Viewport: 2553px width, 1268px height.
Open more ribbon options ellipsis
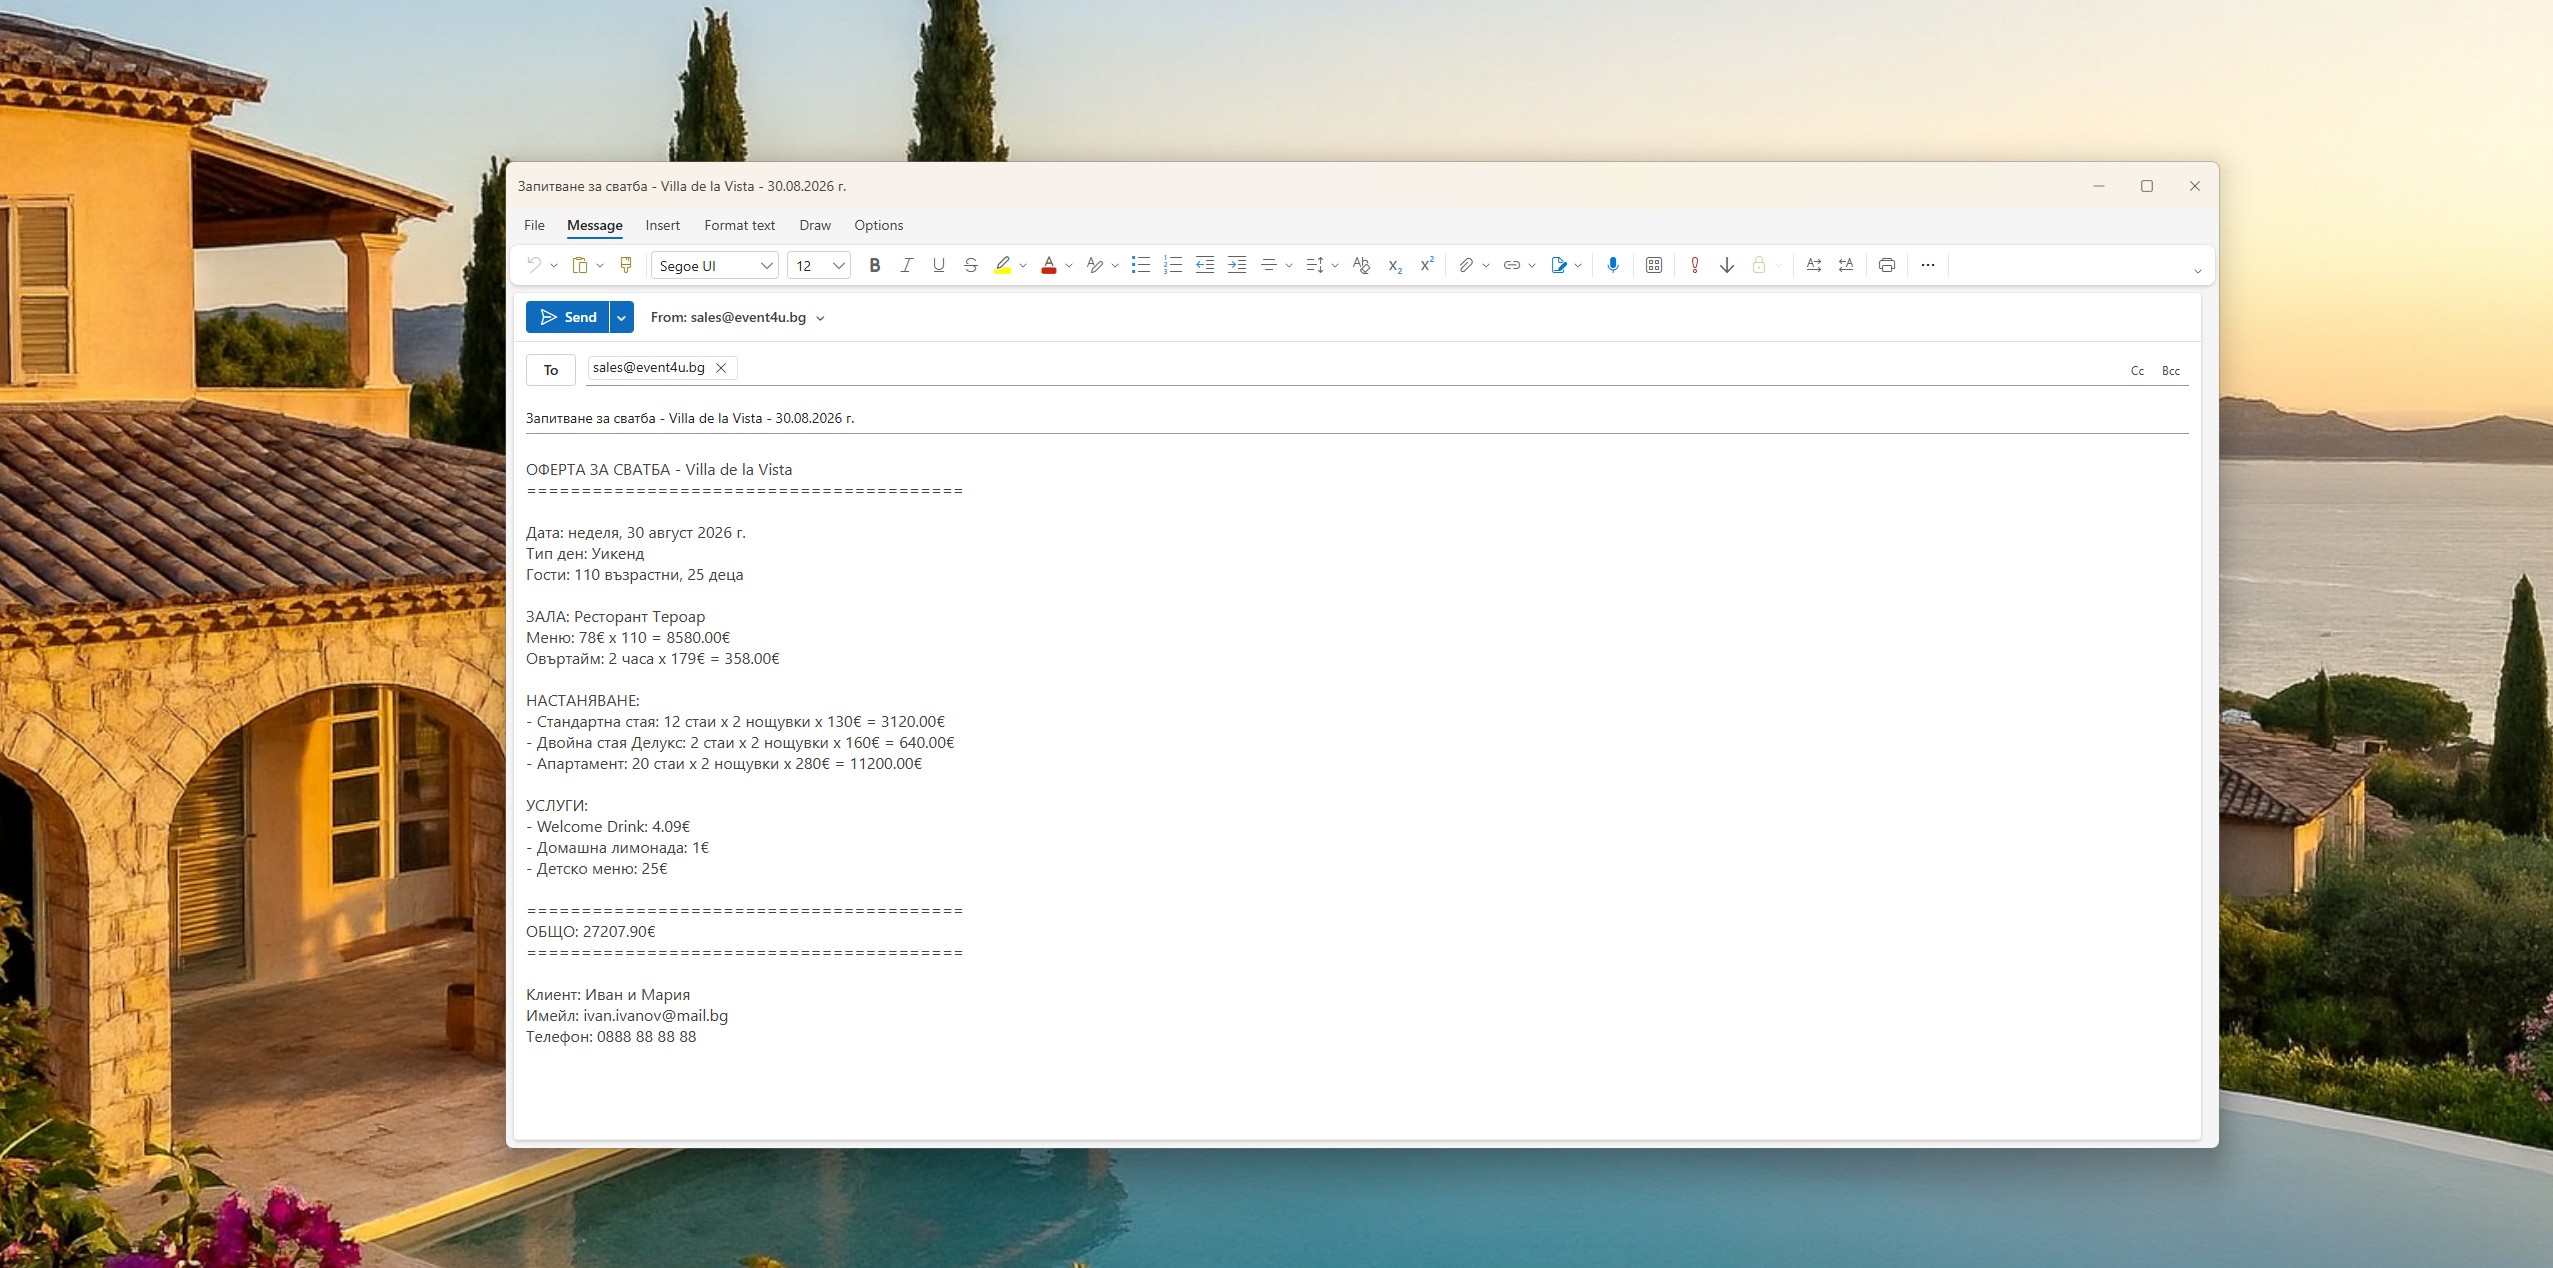(x=1928, y=265)
